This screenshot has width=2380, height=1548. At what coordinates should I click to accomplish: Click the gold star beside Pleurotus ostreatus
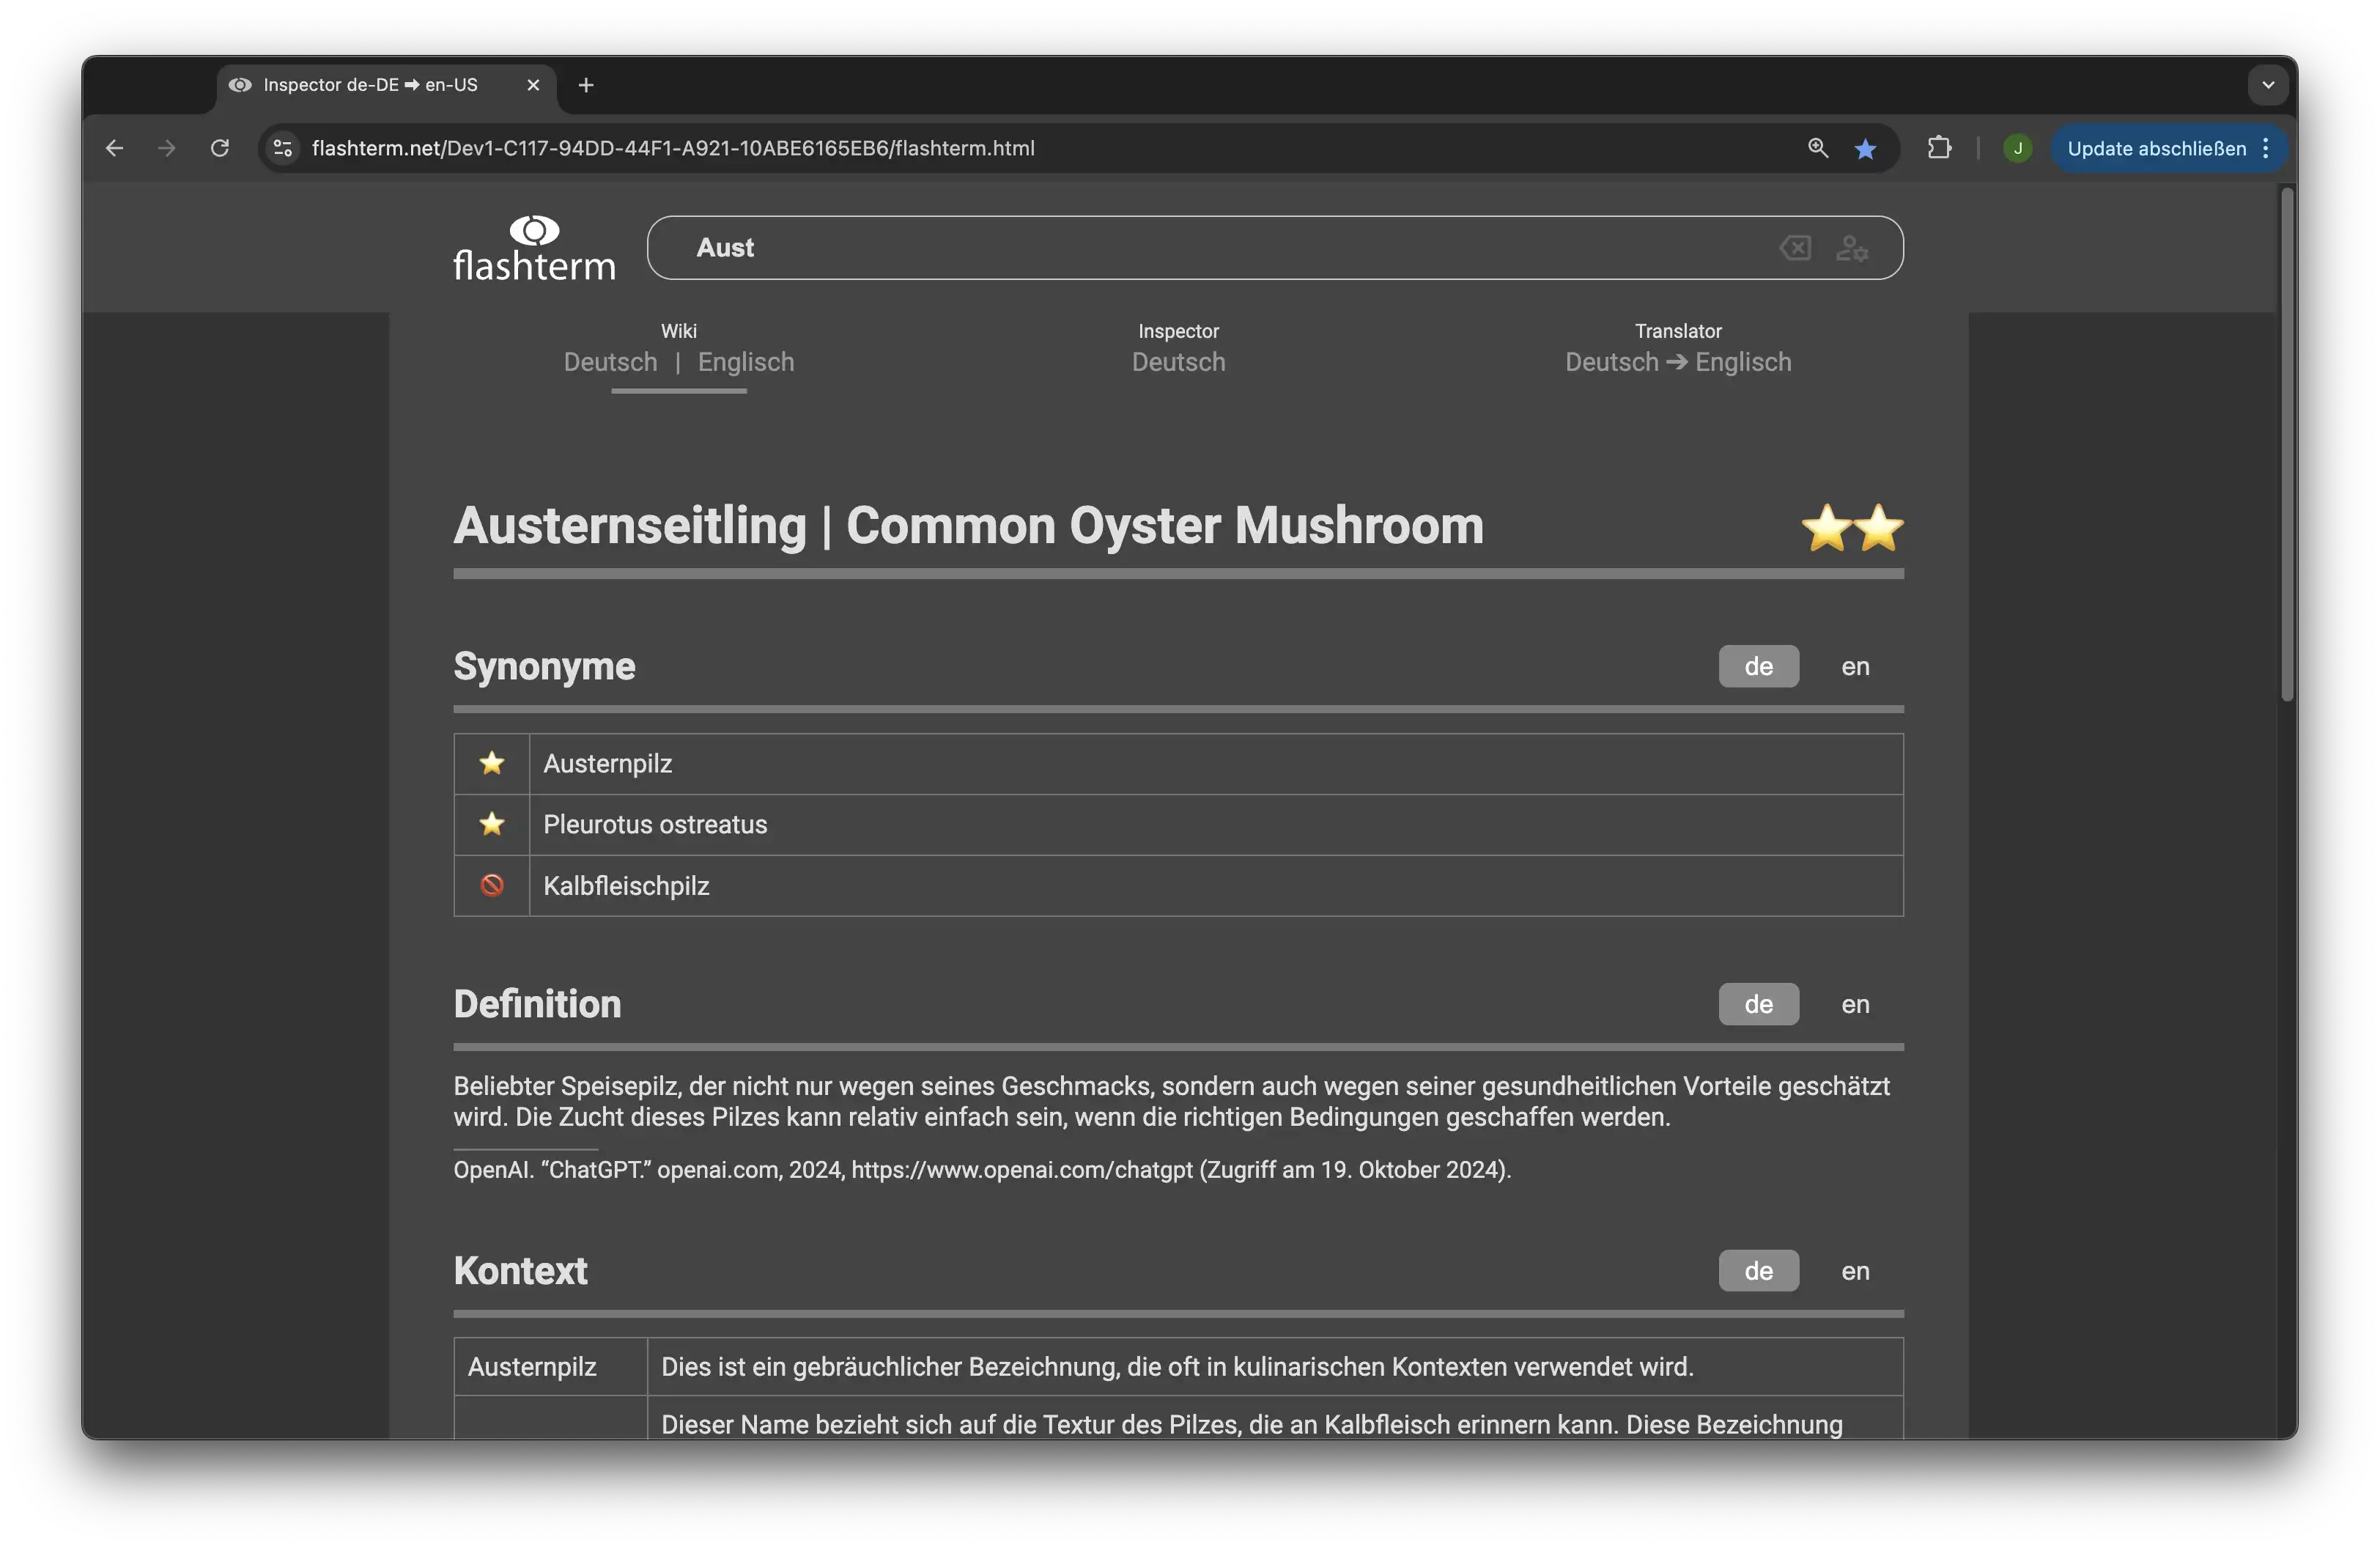click(492, 825)
